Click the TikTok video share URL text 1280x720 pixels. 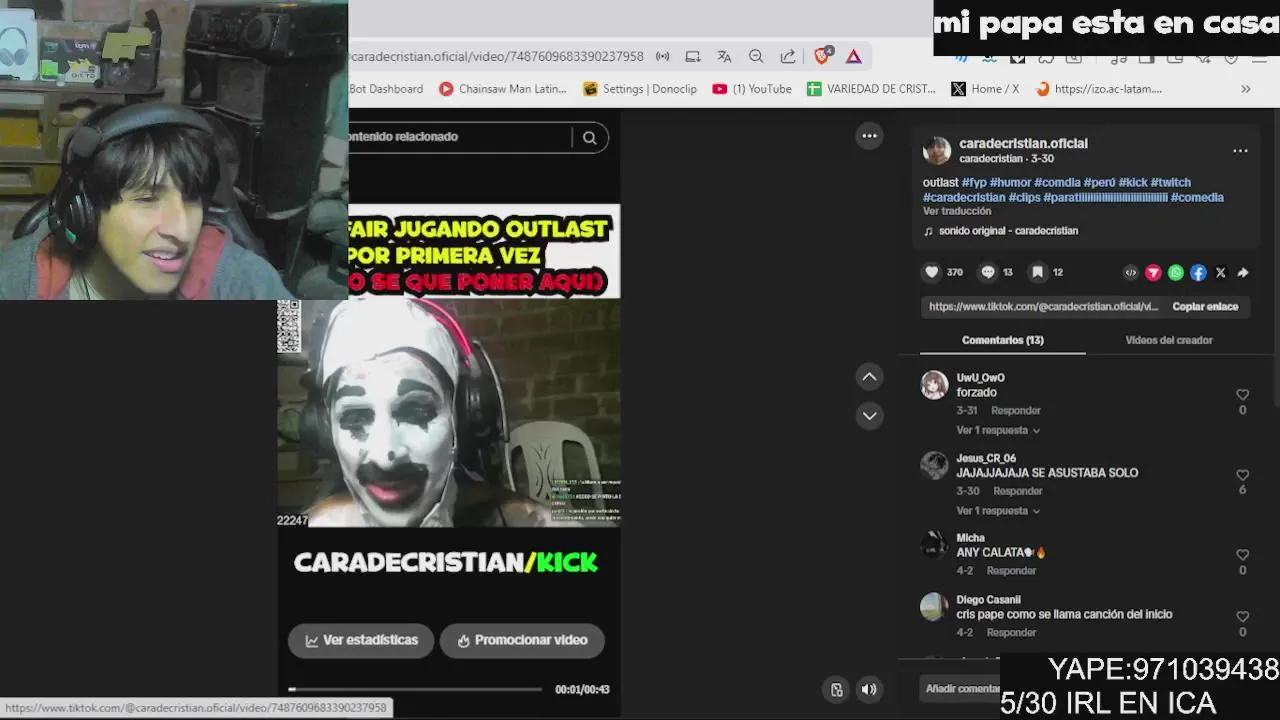click(1043, 307)
